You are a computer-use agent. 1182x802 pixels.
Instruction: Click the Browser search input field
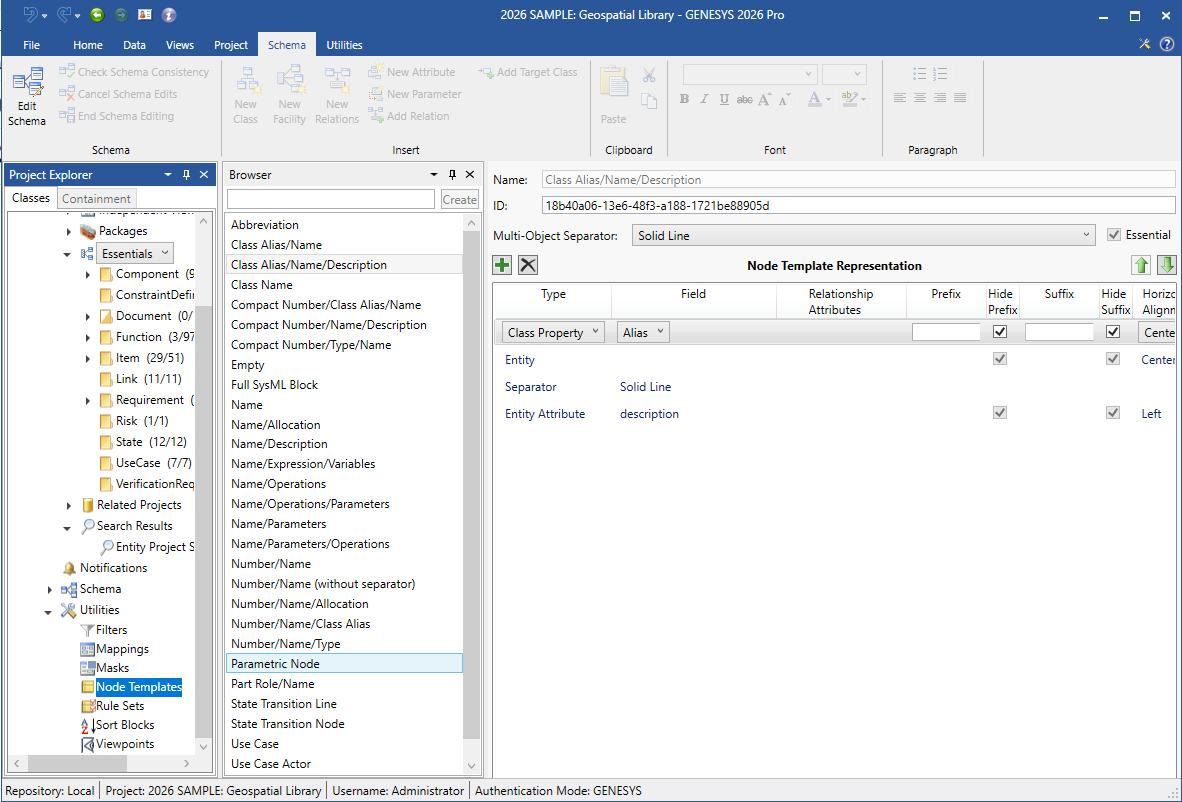[x=331, y=199]
